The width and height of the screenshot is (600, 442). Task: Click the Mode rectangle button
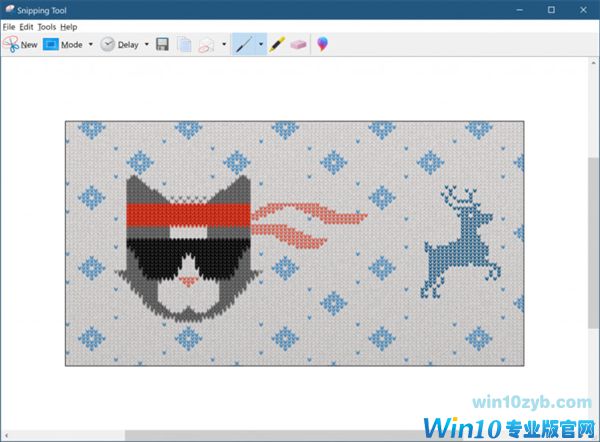63,44
